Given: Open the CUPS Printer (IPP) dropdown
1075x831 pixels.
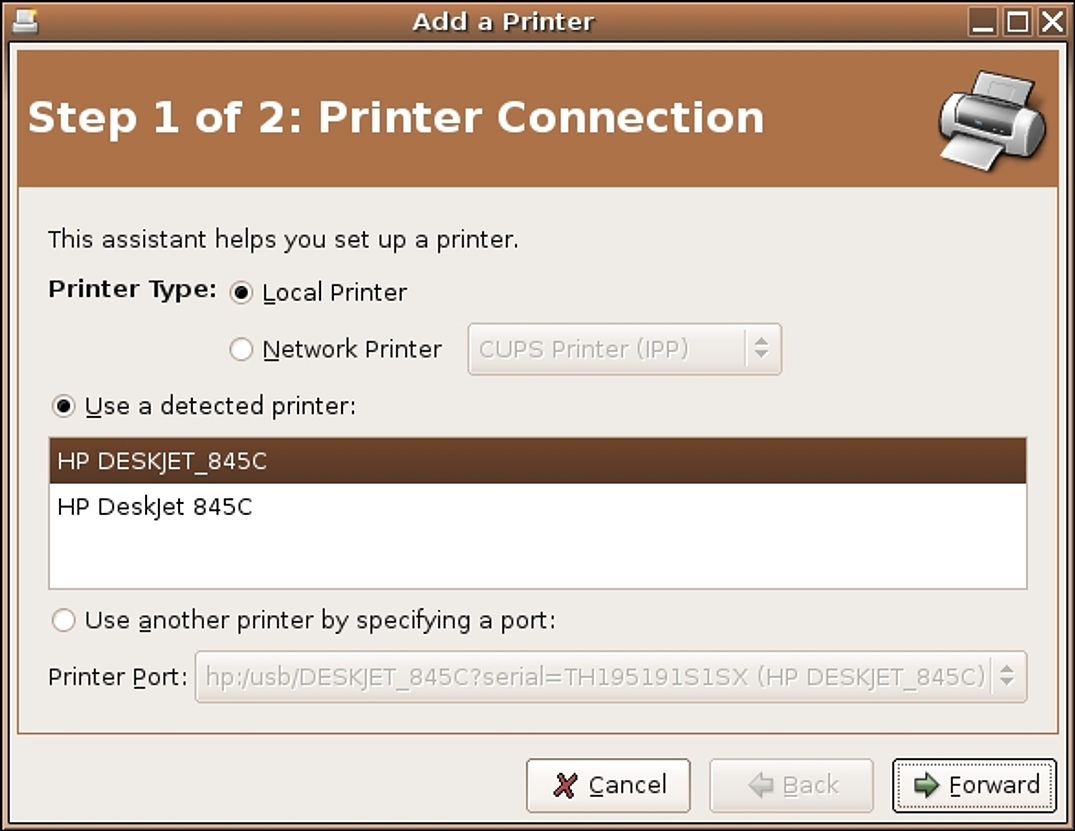Looking at the screenshot, I should [x=625, y=350].
